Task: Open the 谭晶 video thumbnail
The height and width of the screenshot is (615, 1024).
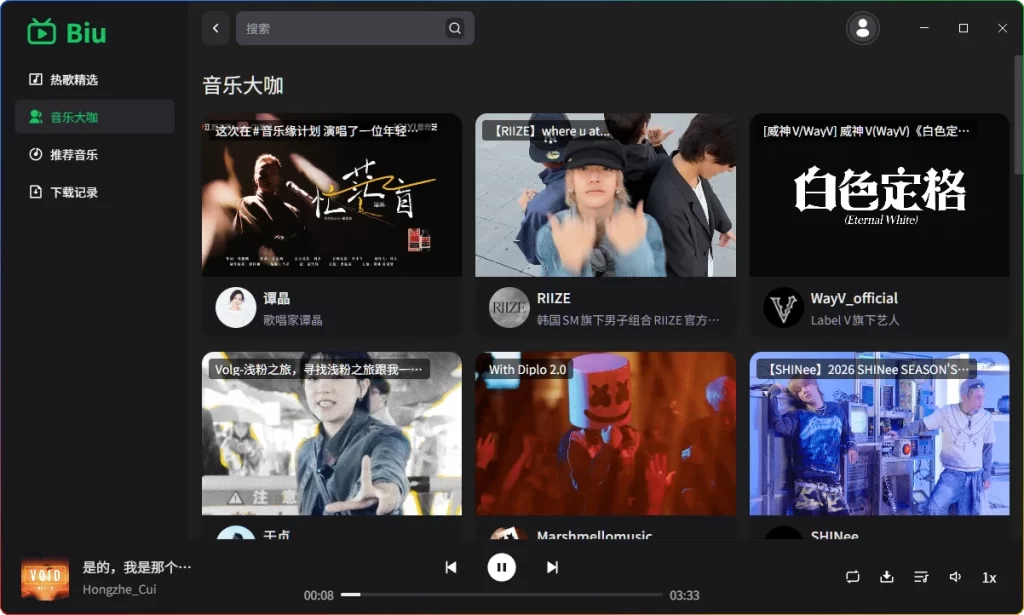Action: 331,195
